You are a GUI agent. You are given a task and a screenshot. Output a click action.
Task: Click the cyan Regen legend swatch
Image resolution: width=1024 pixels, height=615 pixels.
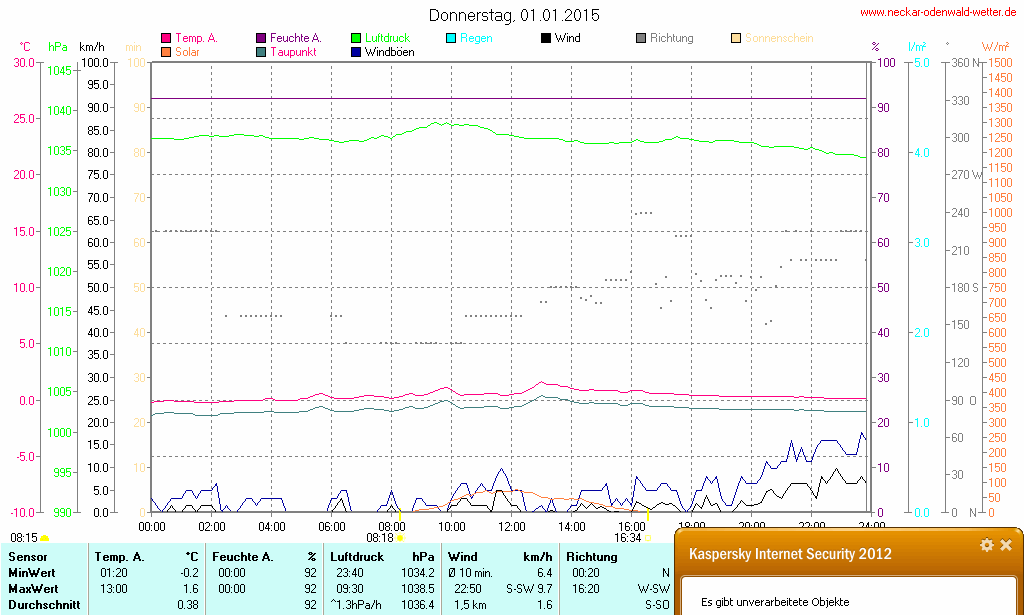coord(451,39)
